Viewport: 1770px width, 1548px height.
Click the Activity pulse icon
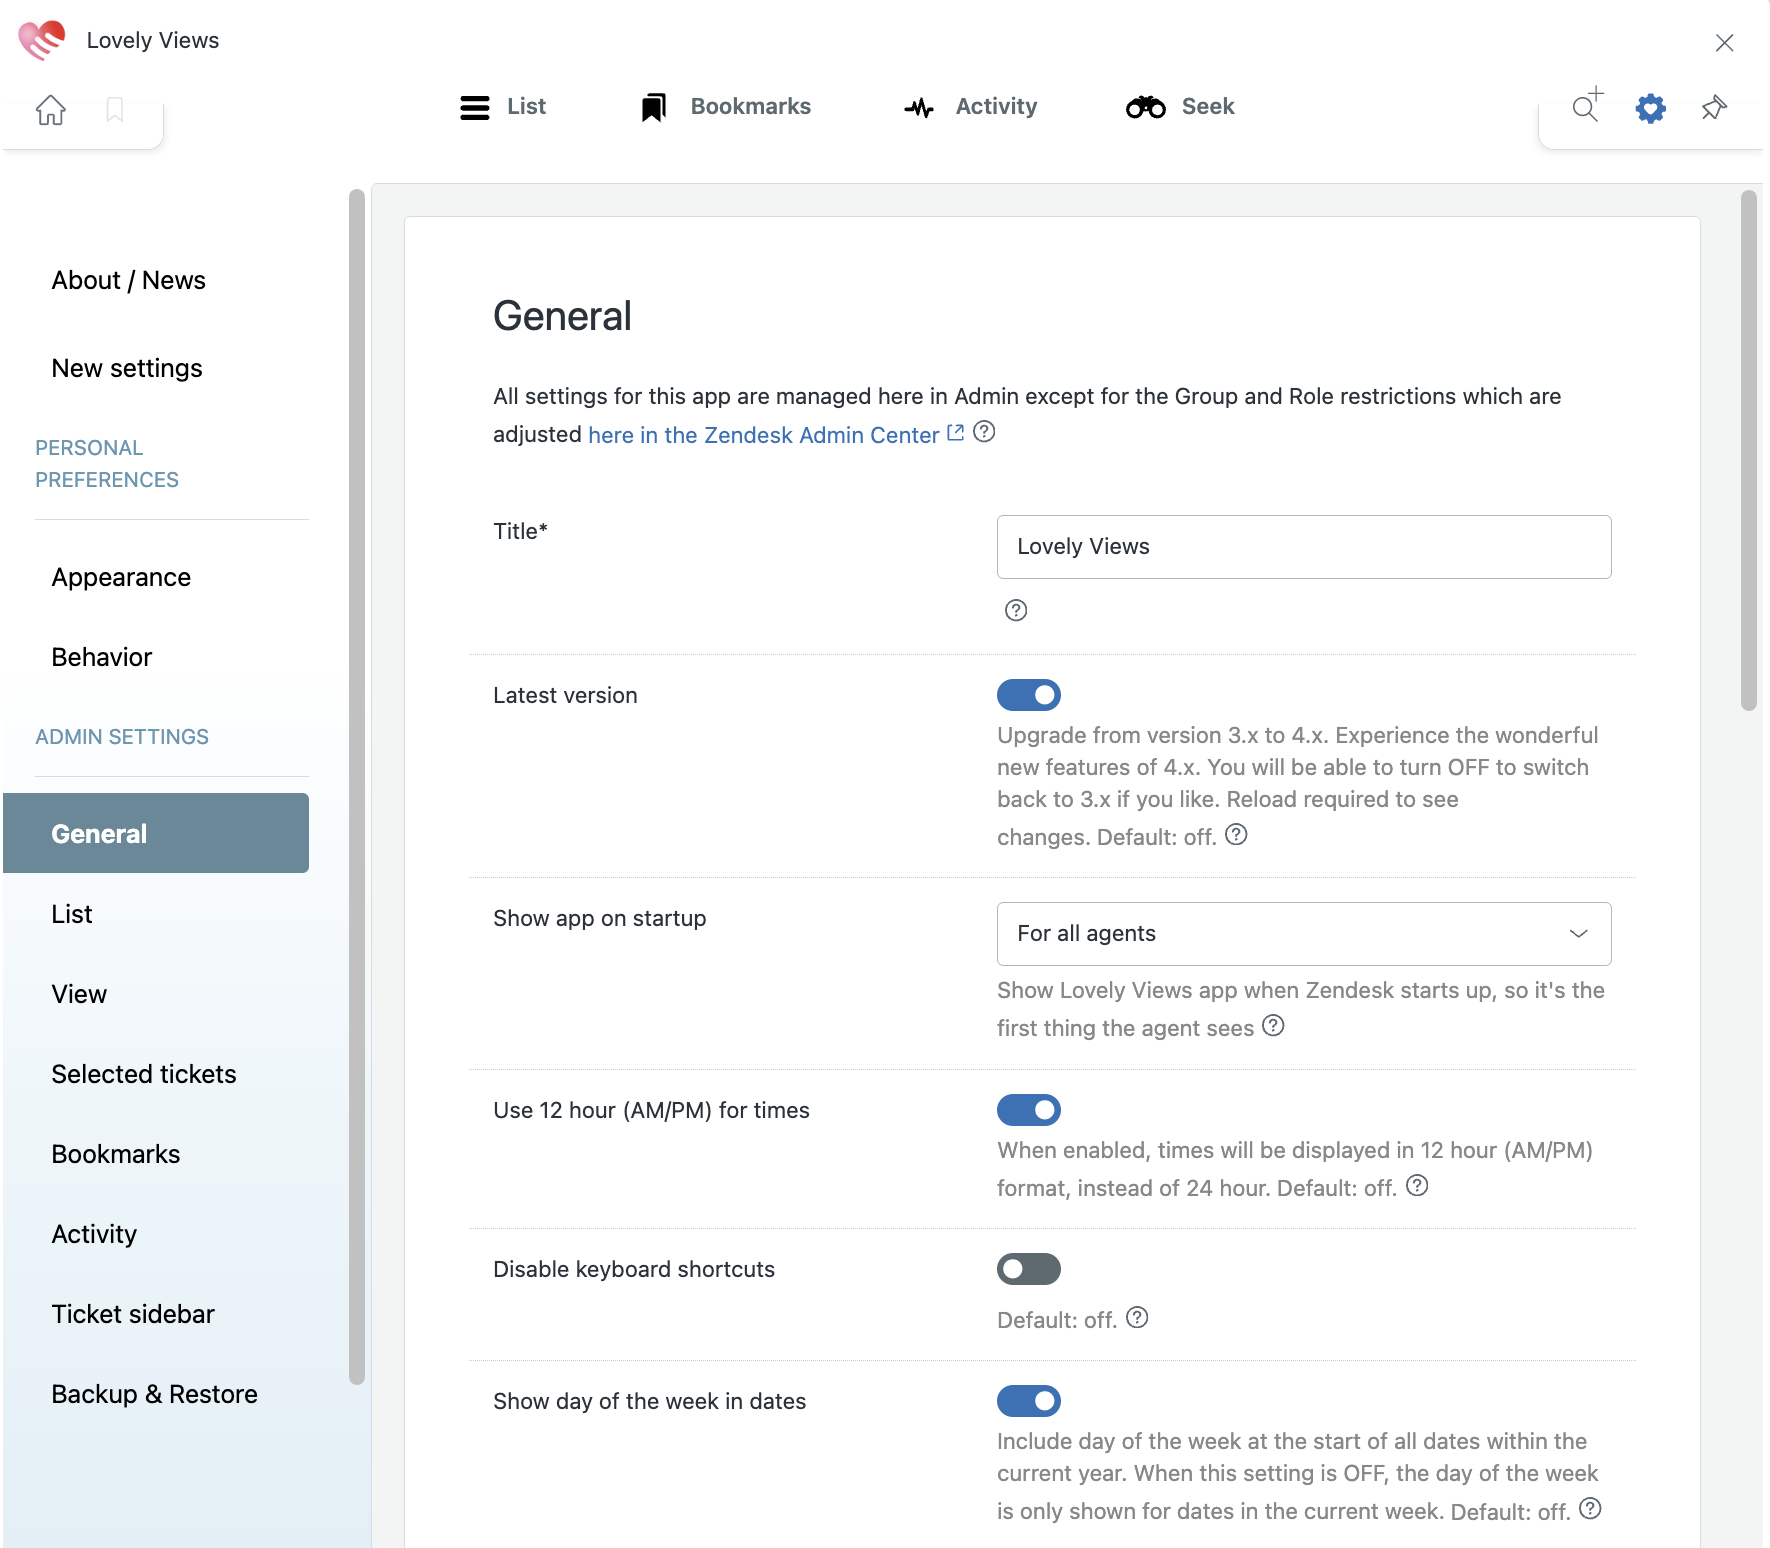[x=919, y=107]
